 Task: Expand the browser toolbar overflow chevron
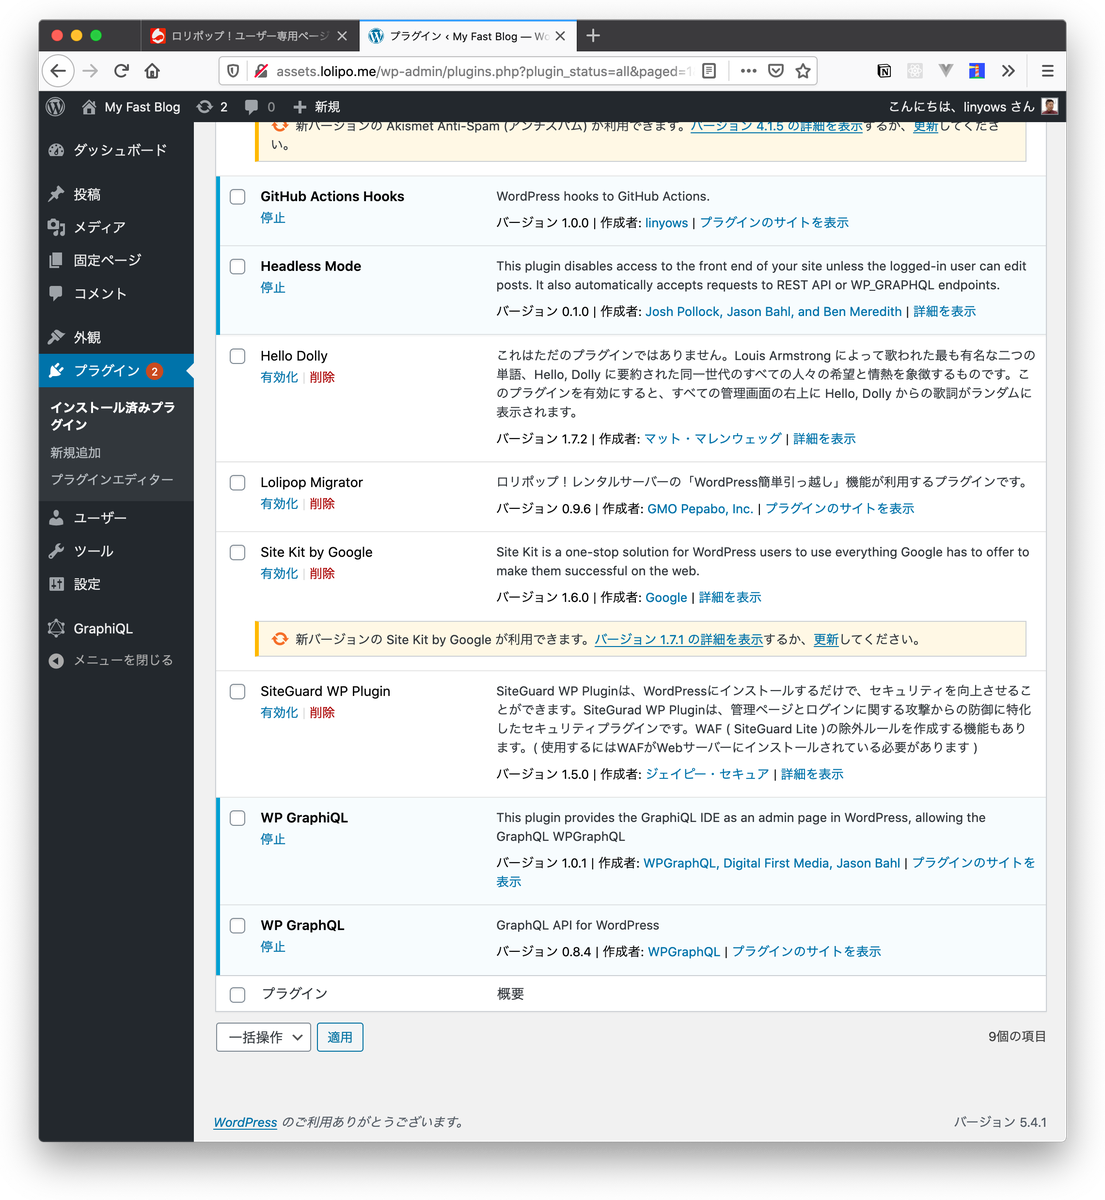click(1008, 71)
